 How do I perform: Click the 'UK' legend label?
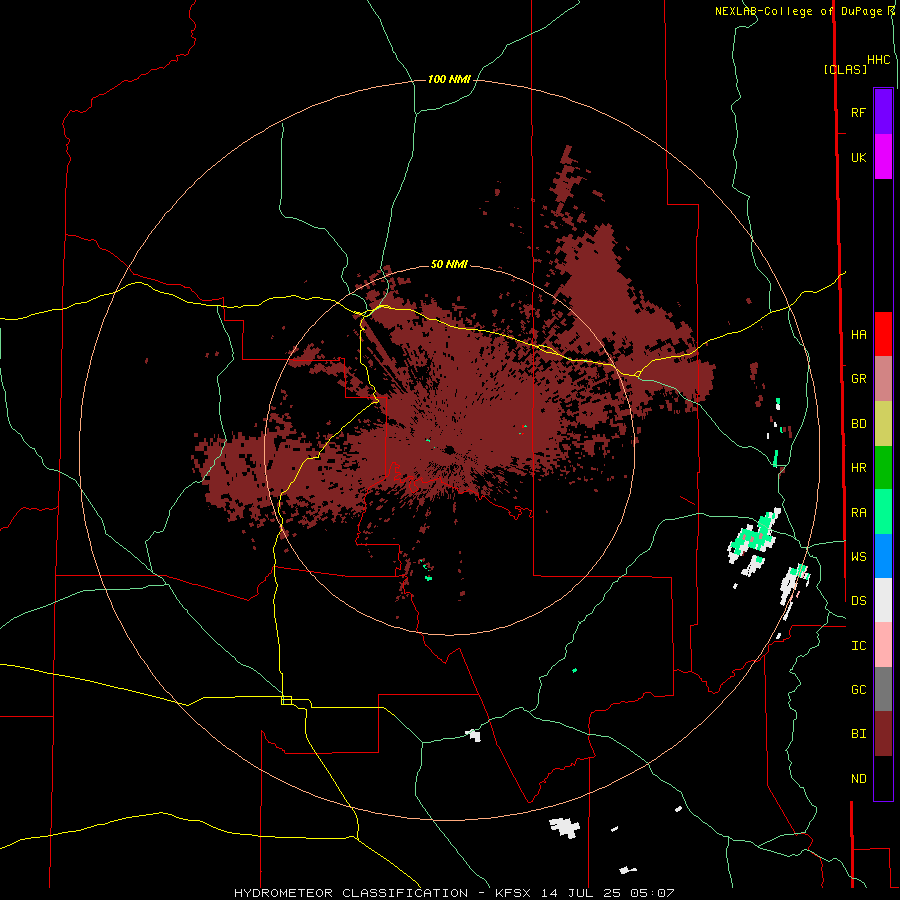858,158
